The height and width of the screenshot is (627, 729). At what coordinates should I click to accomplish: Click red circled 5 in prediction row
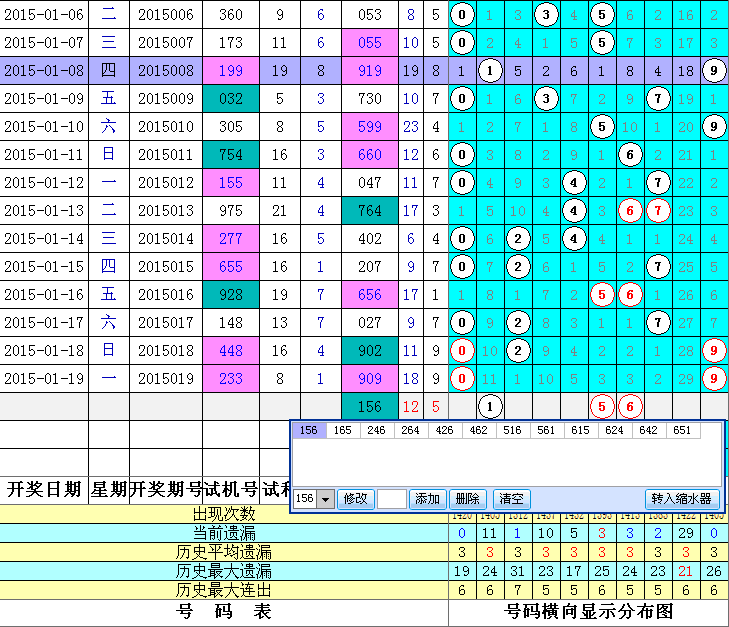click(x=601, y=407)
